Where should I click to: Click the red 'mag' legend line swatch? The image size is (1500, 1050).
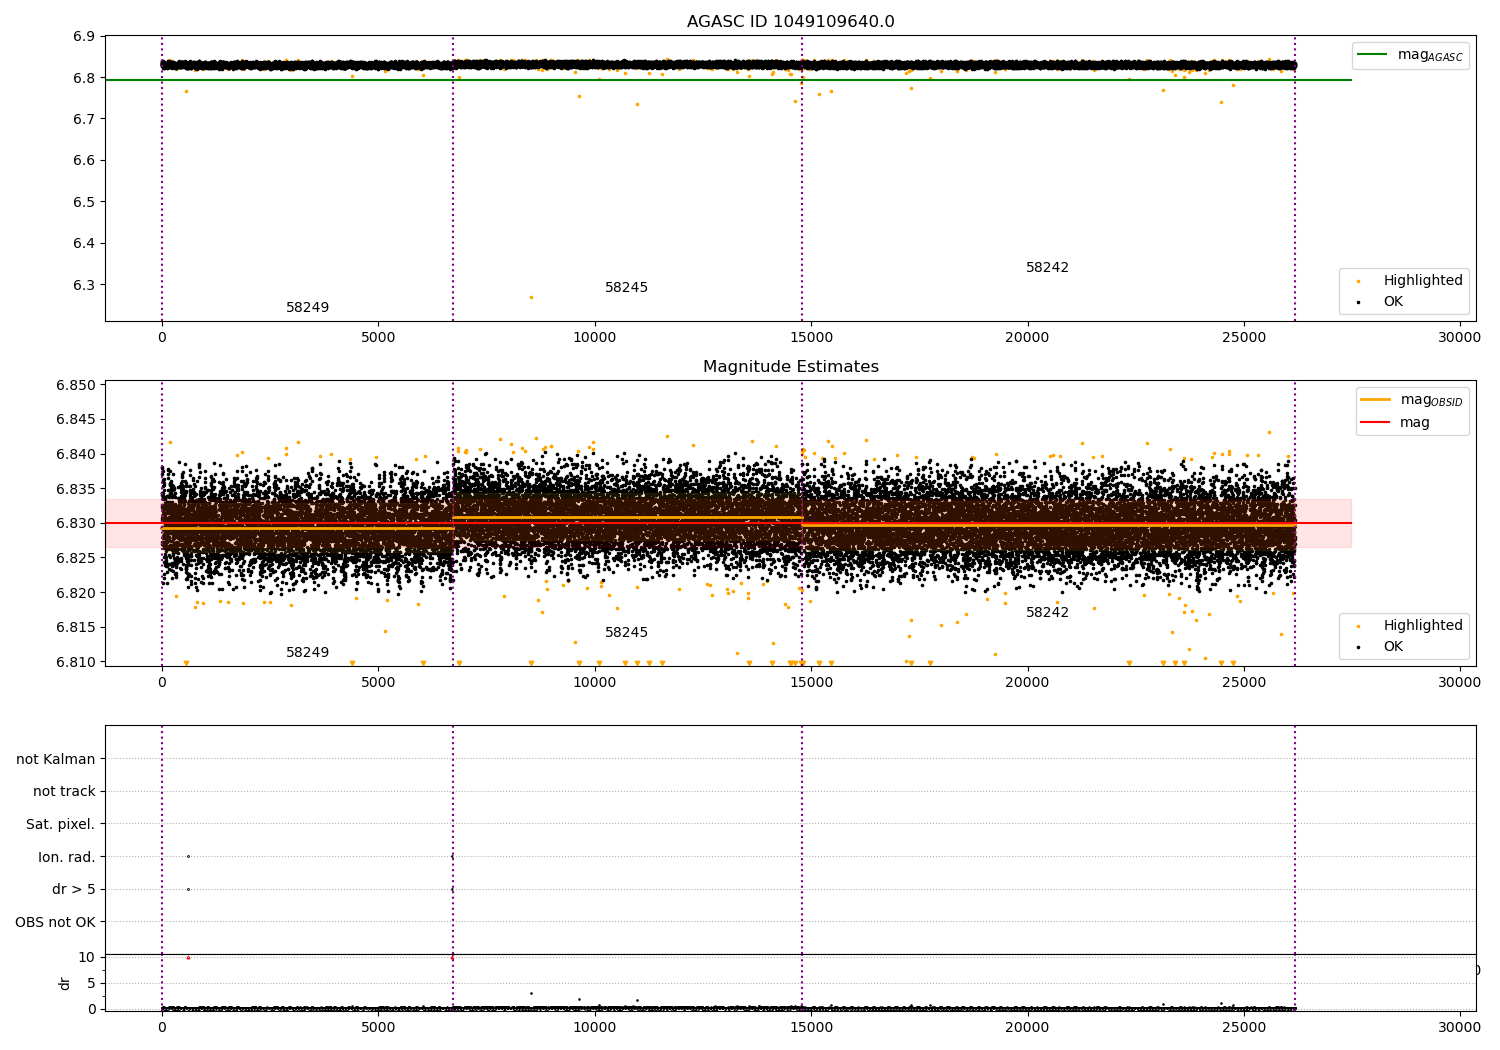pyautogui.click(x=1377, y=422)
